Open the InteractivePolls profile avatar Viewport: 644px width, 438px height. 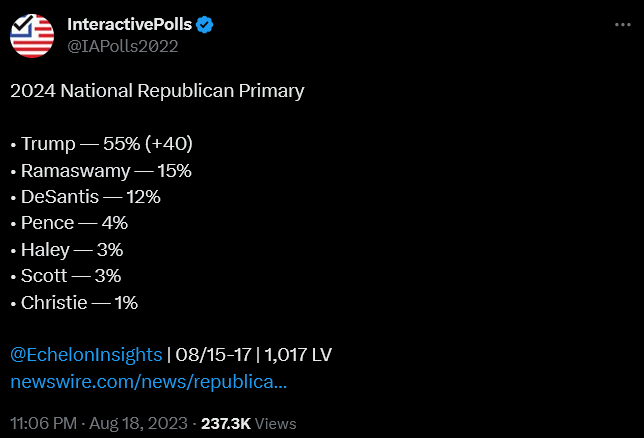(x=32, y=36)
